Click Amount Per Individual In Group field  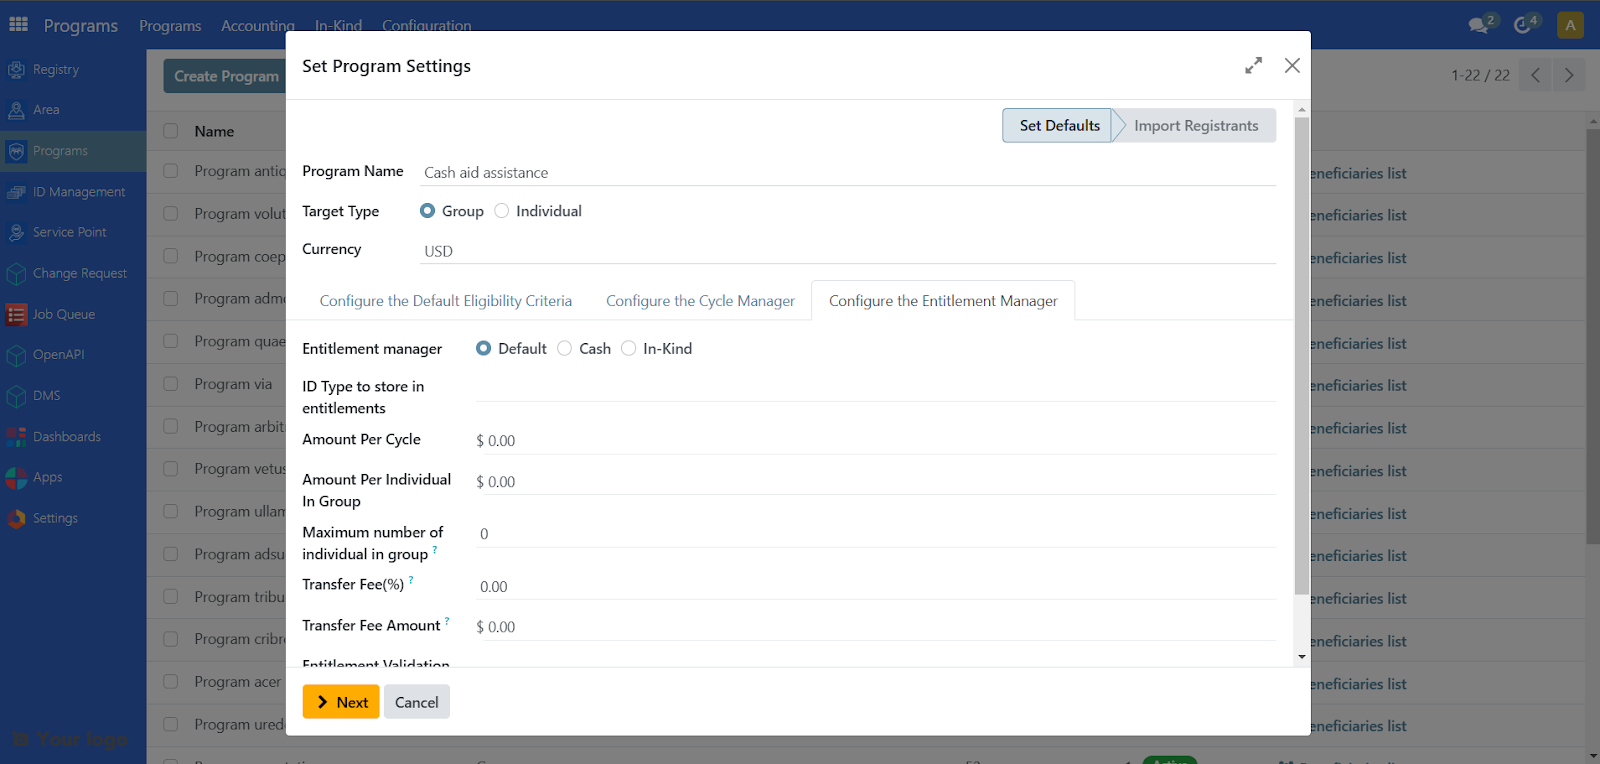tap(876, 482)
